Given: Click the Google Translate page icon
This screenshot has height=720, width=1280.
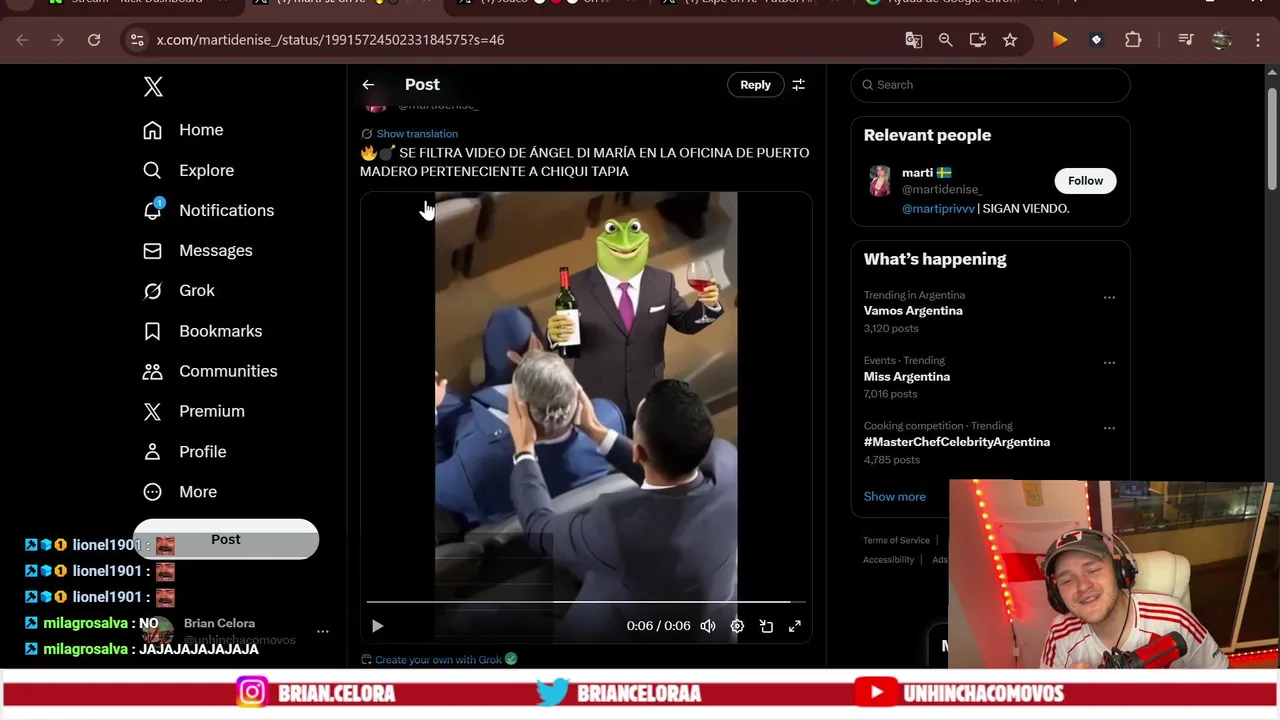Looking at the screenshot, I should click(913, 40).
